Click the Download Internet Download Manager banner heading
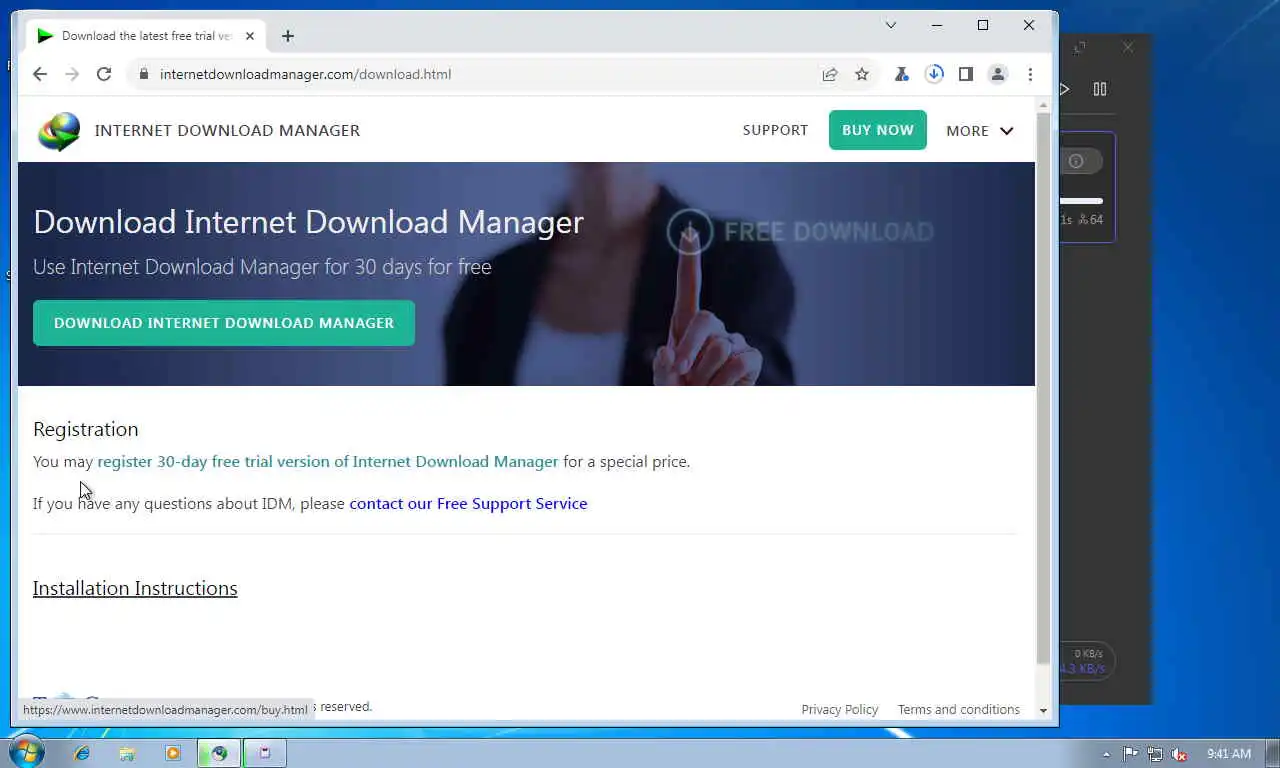This screenshot has height=768, width=1280. coord(308,222)
